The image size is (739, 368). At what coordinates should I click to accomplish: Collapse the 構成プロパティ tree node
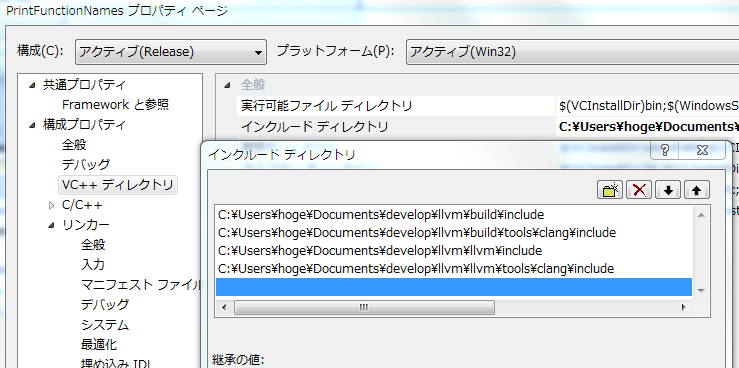click(x=32, y=125)
